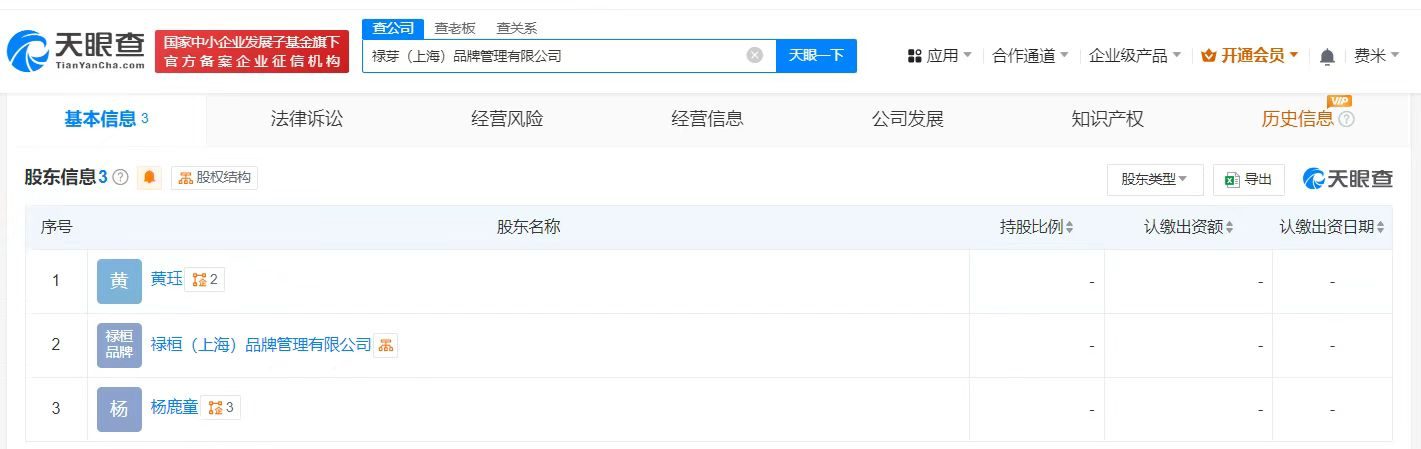Open the 合作通道 dropdown
Viewport: 1421px width, 449px height.
(x=1030, y=56)
